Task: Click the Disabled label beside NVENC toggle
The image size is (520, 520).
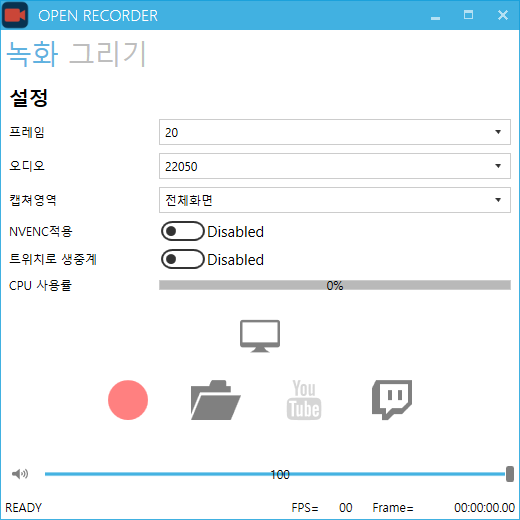Action: pos(235,232)
